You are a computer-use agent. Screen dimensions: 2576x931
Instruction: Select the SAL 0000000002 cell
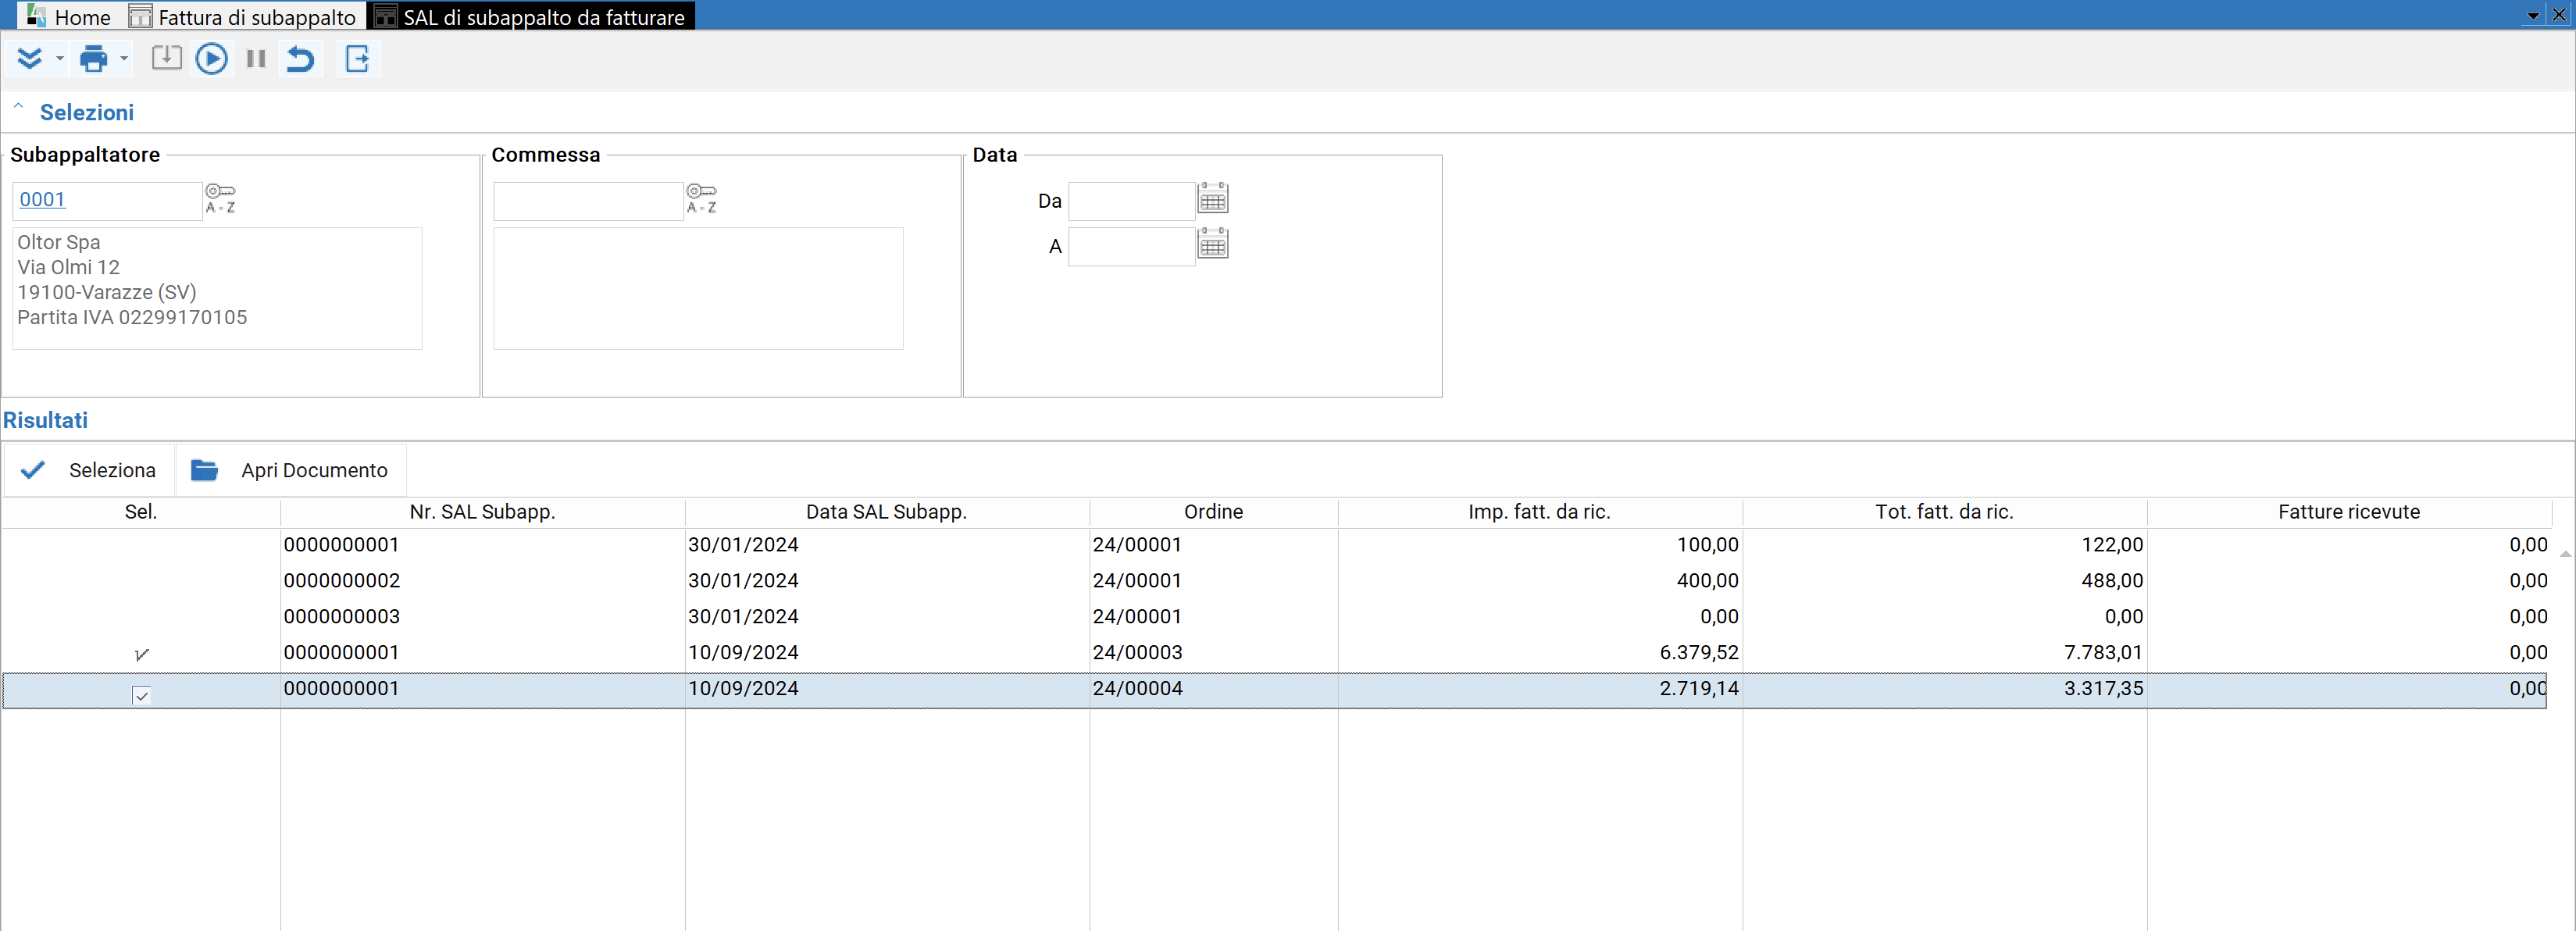click(482, 581)
